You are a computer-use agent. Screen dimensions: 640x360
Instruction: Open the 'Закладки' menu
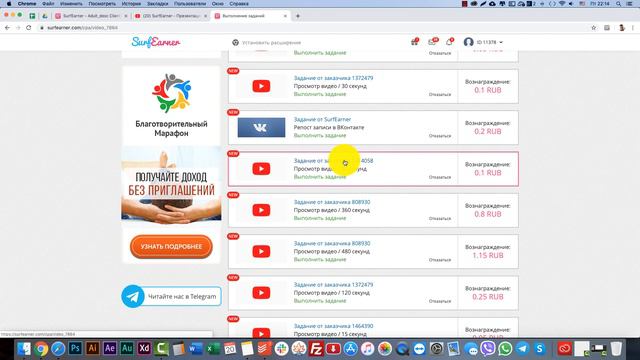[157, 4]
